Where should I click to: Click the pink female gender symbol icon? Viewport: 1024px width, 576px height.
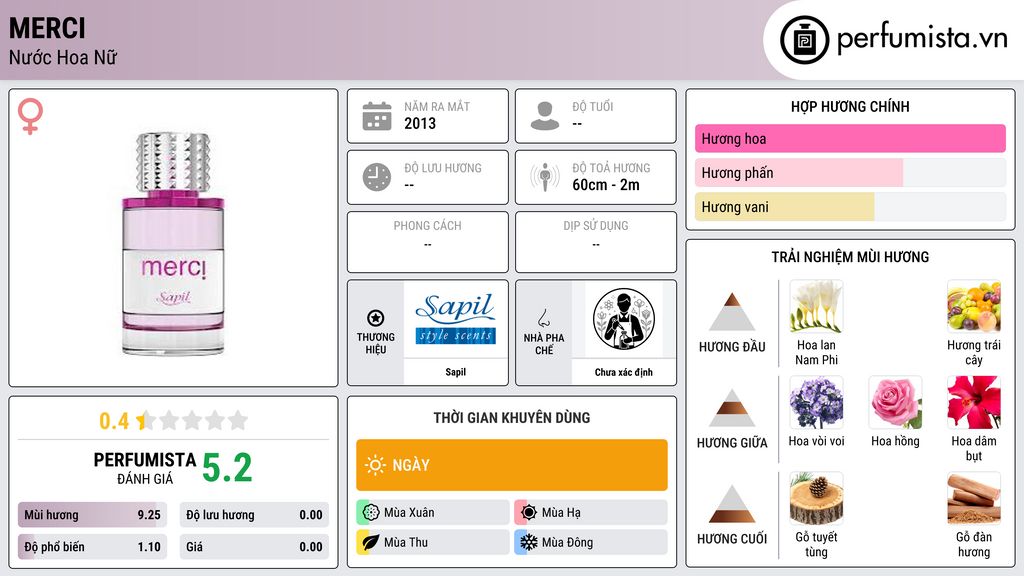click(30, 116)
